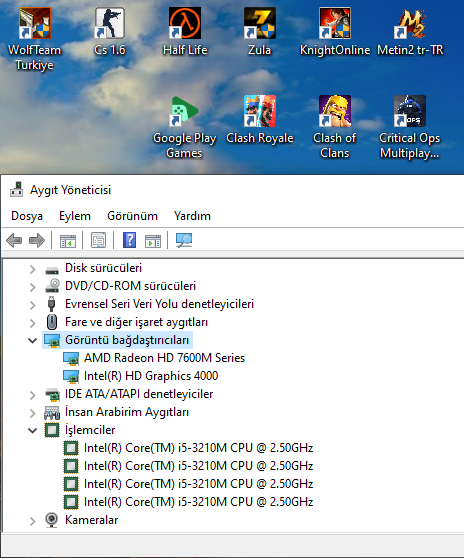Screen dimensions: 464x558
Task: Scan for hardware changes toolbar icon
Action: (184, 240)
